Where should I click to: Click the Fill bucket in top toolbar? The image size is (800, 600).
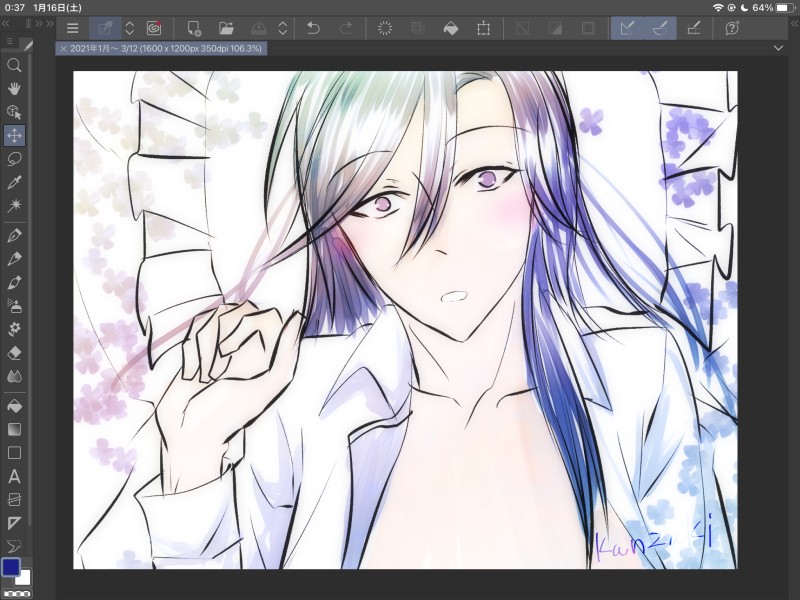tap(451, 29)
